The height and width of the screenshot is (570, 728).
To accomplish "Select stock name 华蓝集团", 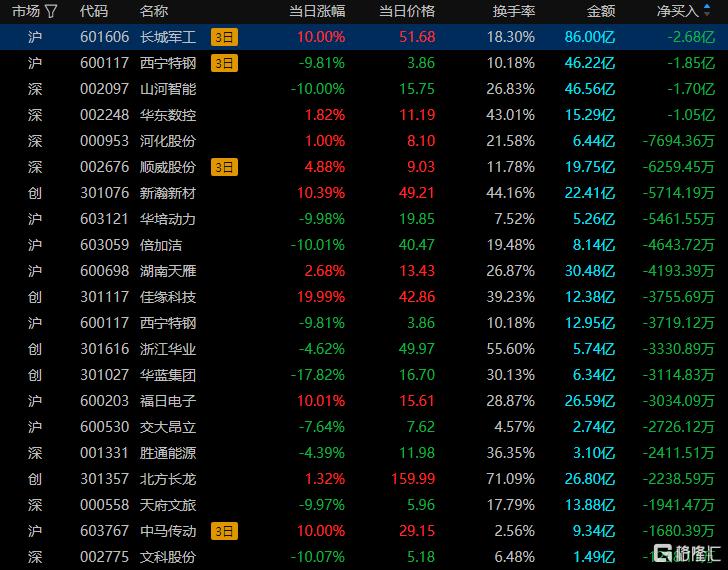I will (x=168, y=375).
